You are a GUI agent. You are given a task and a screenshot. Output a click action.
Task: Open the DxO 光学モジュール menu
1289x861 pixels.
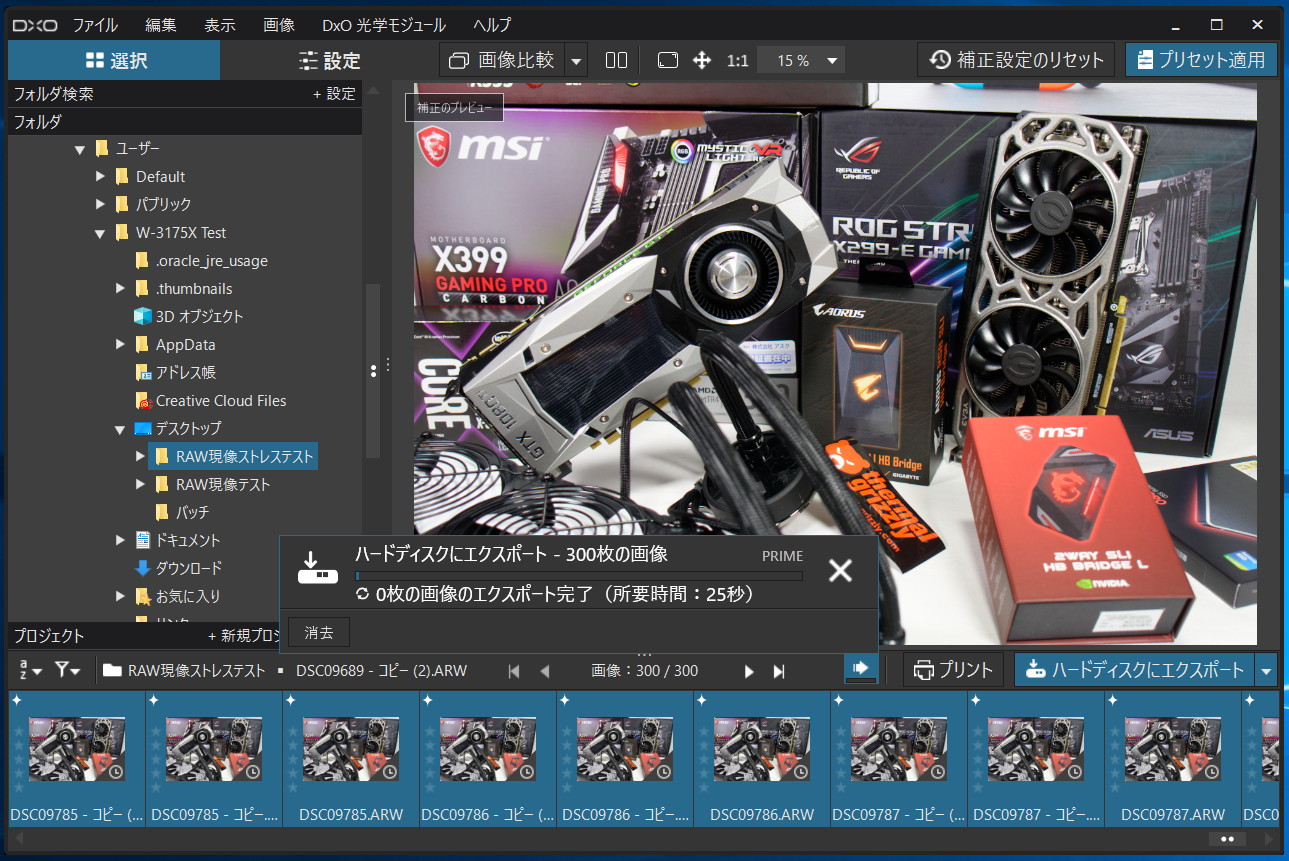[384, 25]
